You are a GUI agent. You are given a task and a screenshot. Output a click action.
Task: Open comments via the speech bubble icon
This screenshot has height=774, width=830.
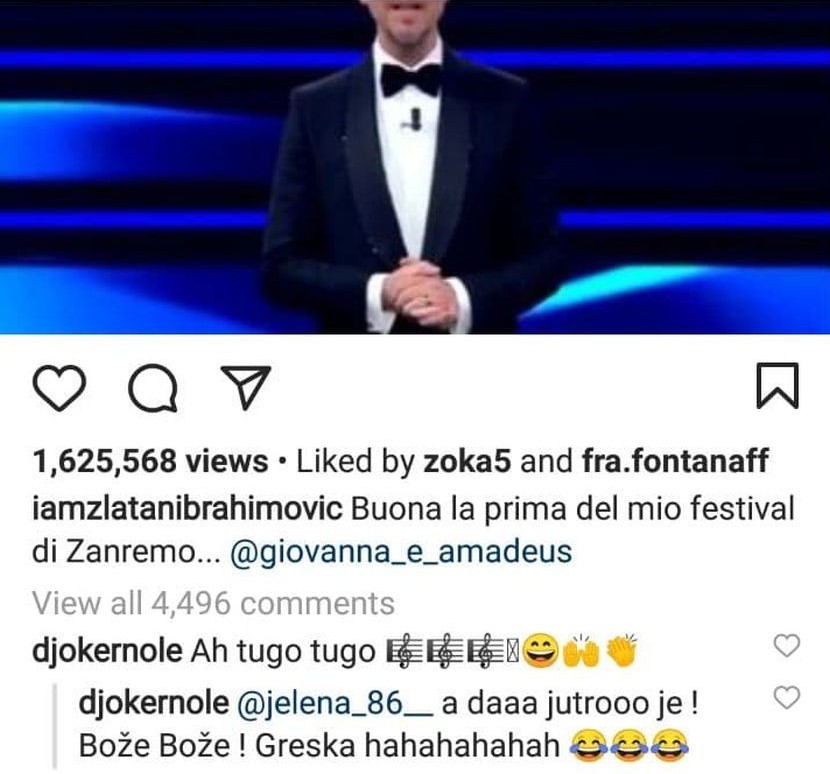(154, 388)
